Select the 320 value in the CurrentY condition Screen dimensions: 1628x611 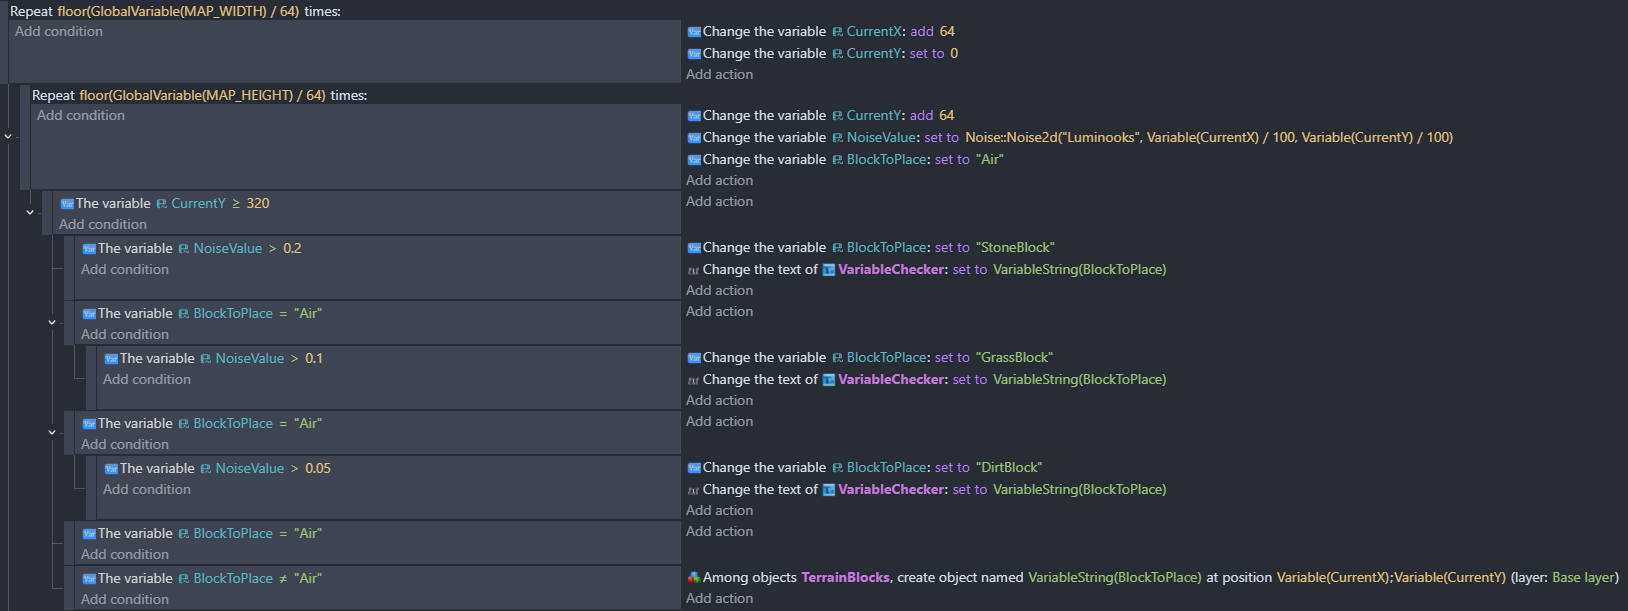point(258,204)
